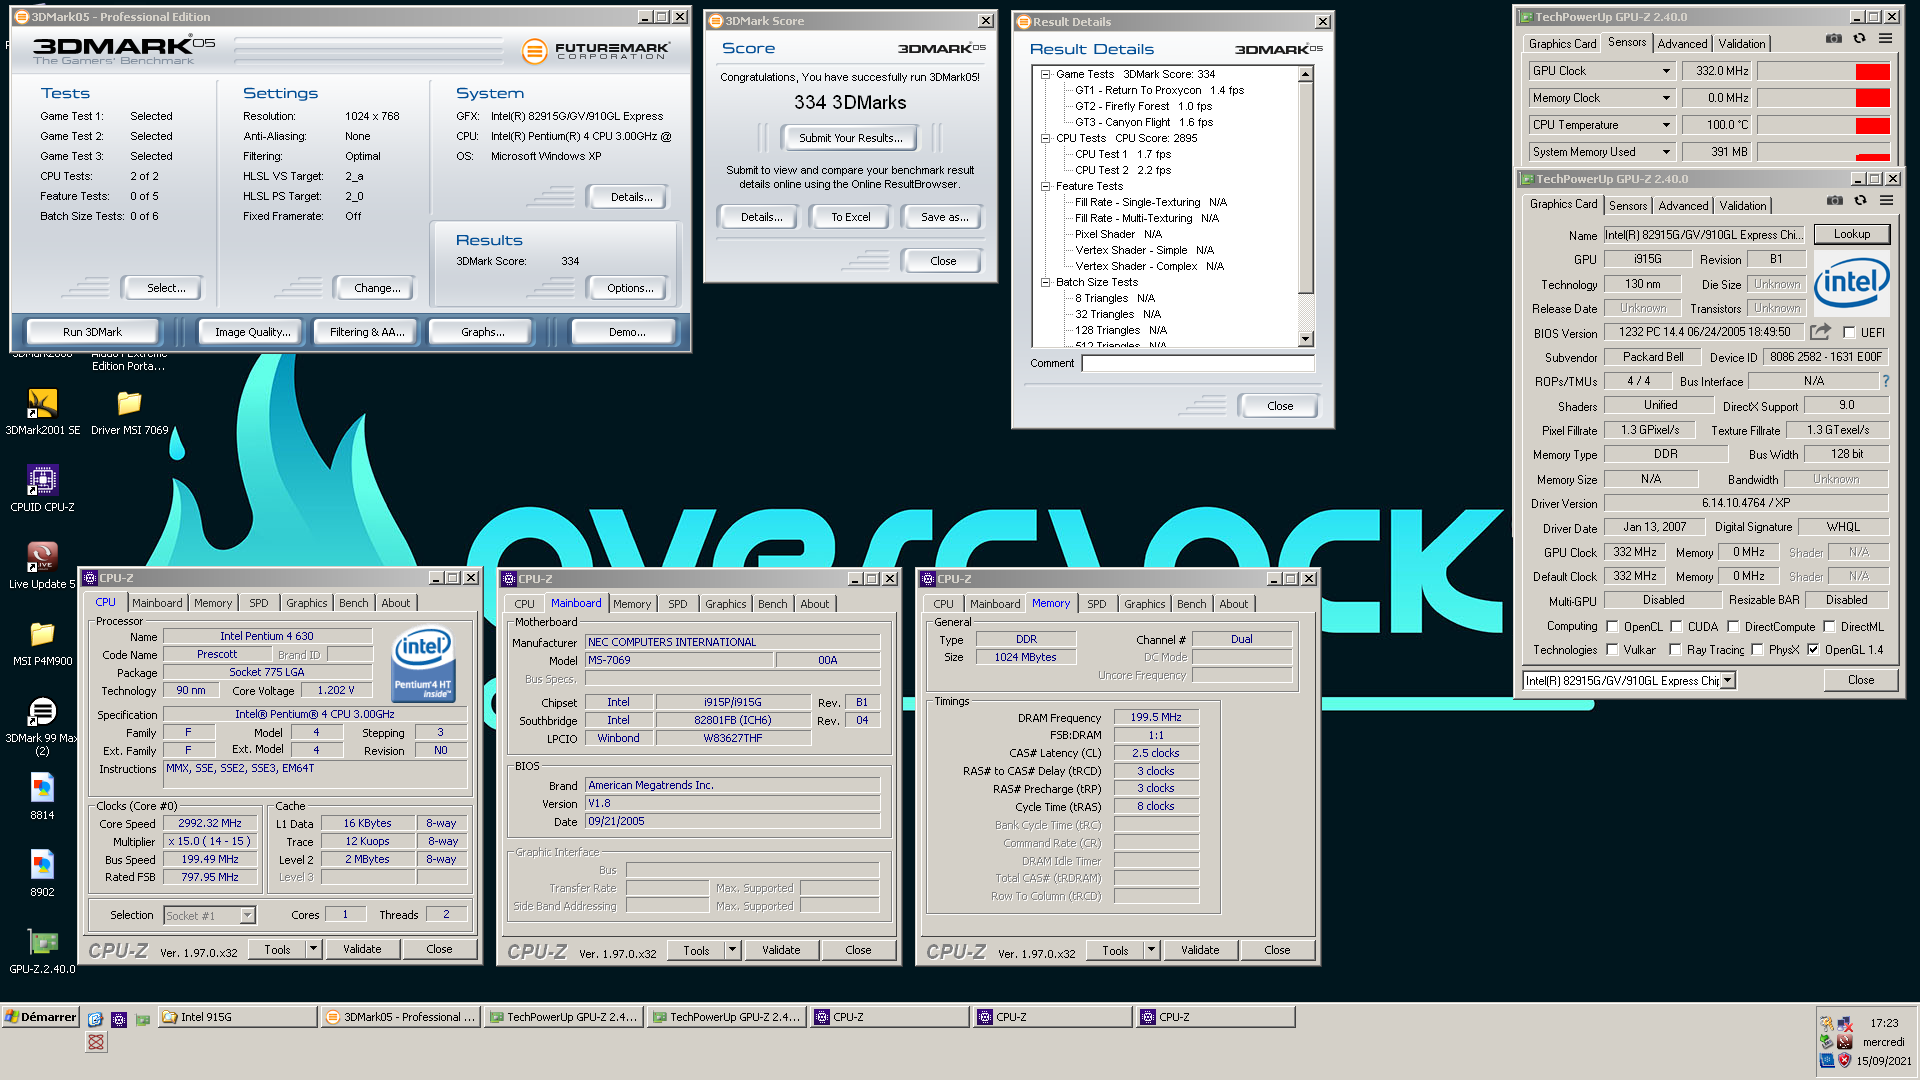The image size is (1920, 1080).
Task: Toggle CUDA checkbox in GPU-Z
Action: 1676,627
